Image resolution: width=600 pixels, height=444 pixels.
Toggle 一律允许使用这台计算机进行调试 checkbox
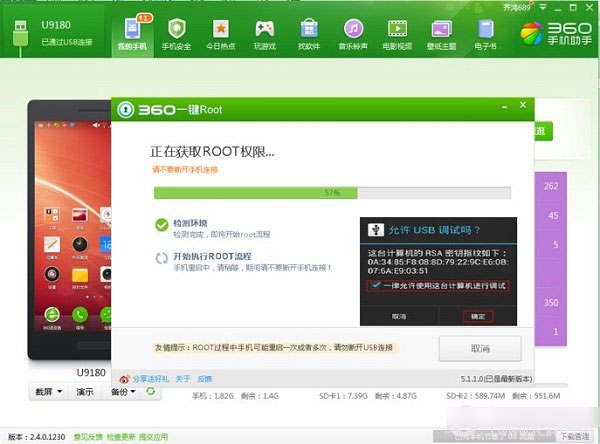(376, 285)
